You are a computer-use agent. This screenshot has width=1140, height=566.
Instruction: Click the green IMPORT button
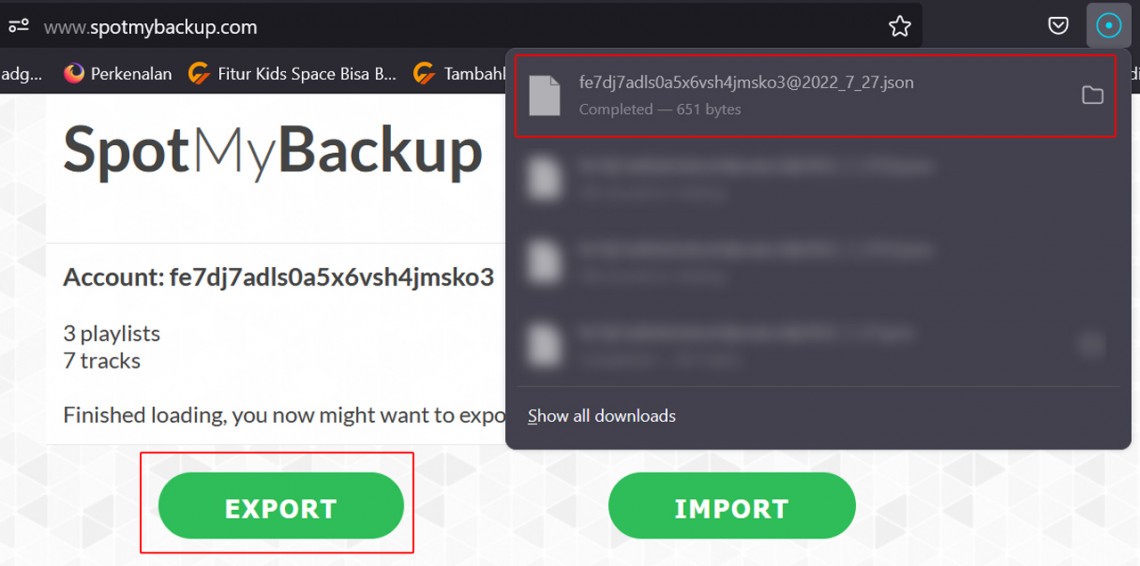tap(731, 506)
